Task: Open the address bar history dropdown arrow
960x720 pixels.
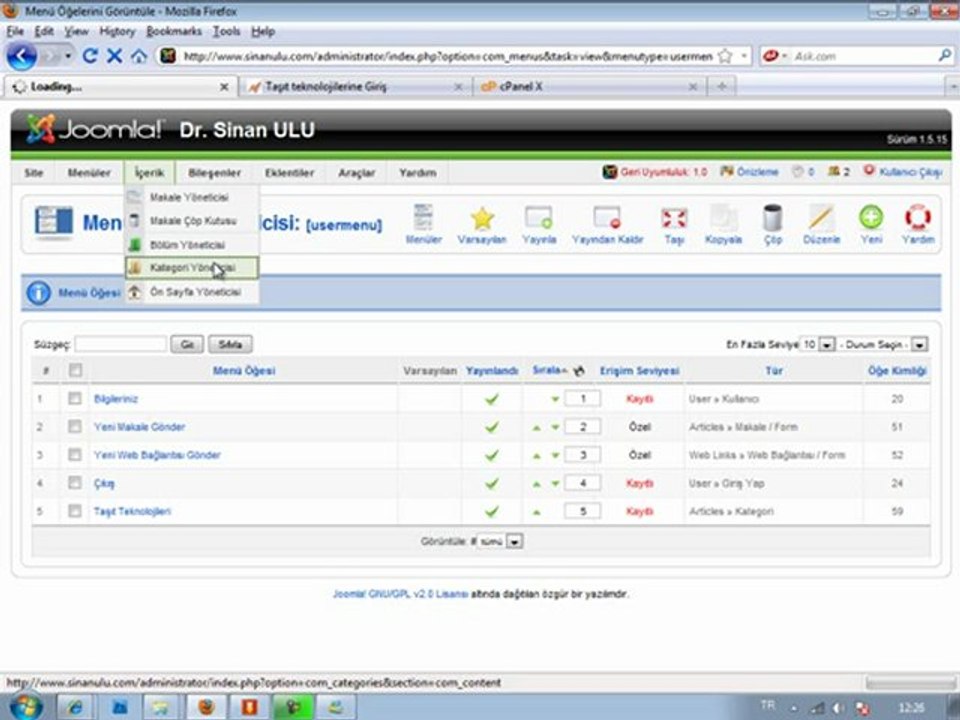Action: 744,56
